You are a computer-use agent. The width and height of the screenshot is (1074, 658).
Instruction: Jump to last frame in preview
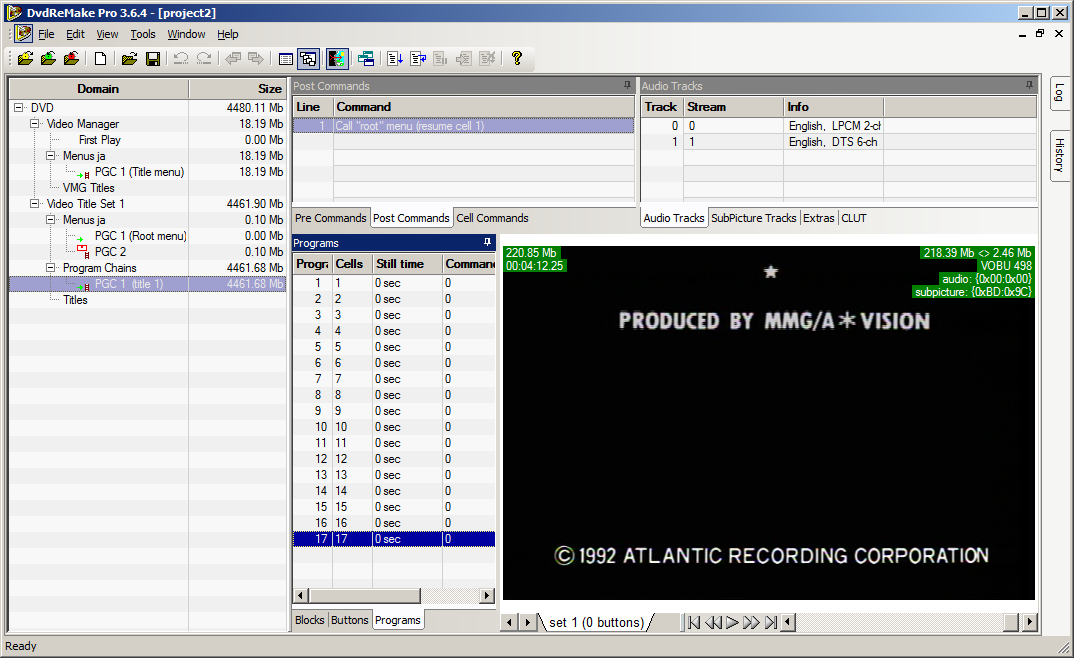tap(771, 622)
